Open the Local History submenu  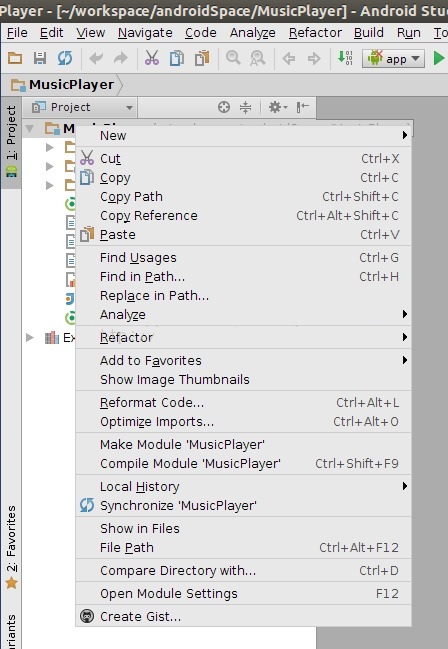coord(243,486)
